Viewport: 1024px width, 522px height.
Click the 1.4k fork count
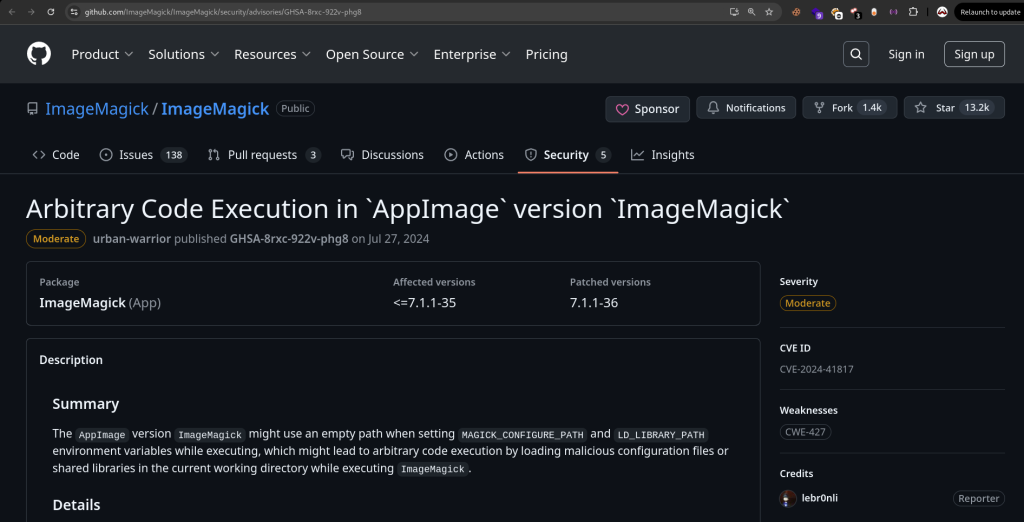coord(872,108)
